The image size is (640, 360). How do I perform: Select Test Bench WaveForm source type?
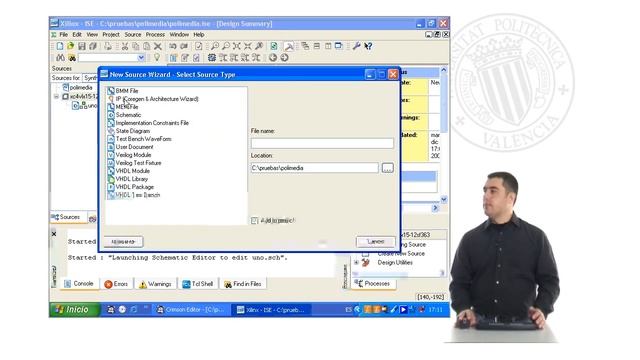point(143,139)
